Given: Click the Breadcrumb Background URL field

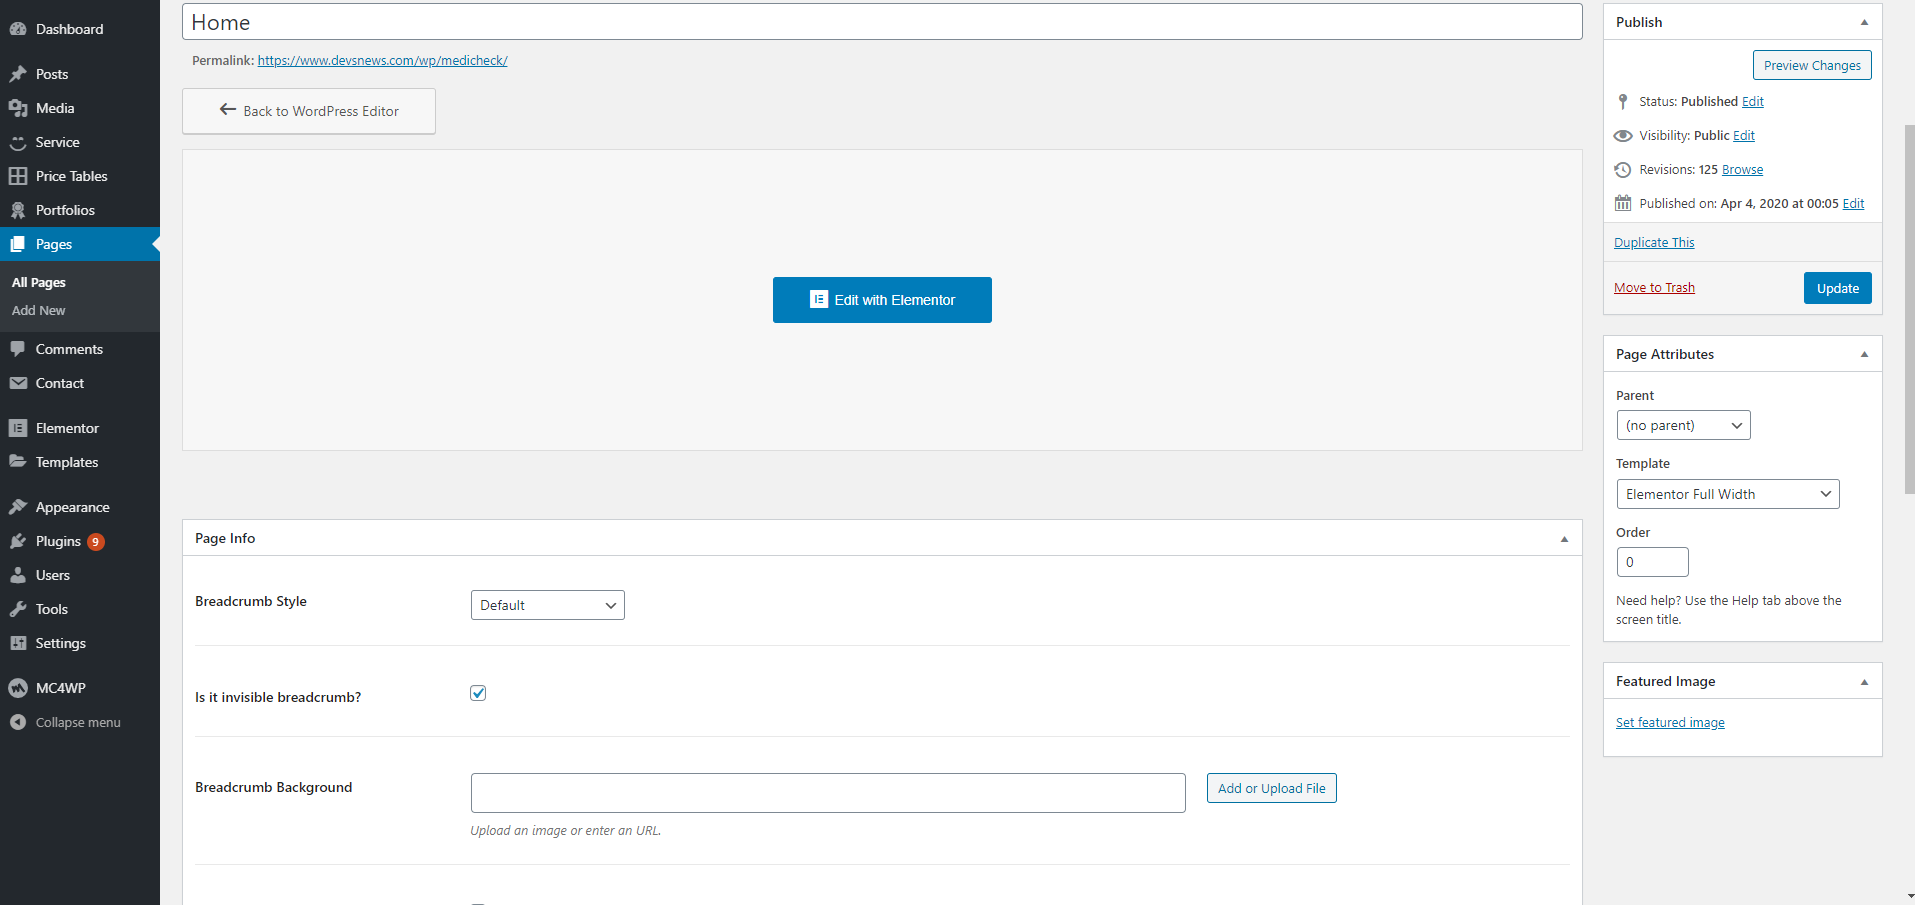Looking at the screenshot, I should click(828, 793).
